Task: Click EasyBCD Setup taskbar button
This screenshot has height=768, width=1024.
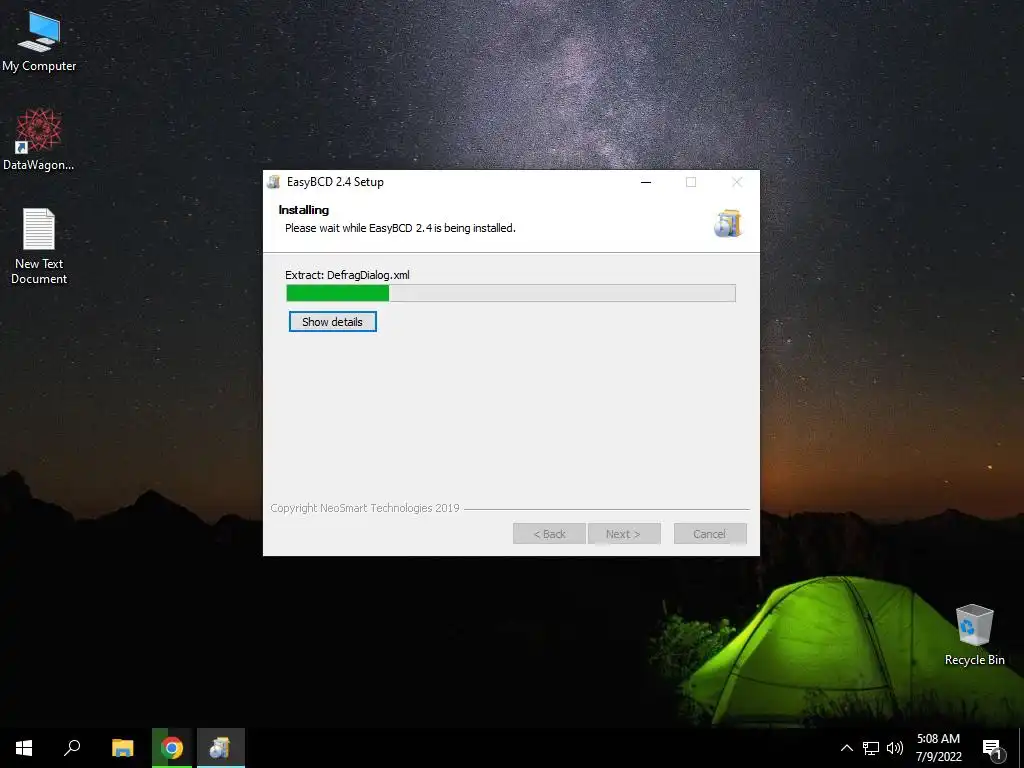Action: pos(221,748)
